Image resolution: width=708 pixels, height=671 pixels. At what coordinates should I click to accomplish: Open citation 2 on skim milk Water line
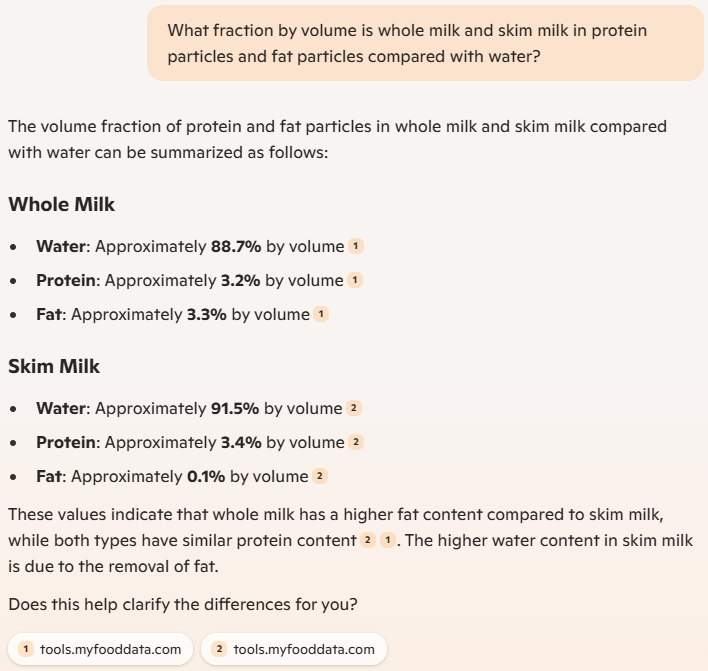click(355, 408)
